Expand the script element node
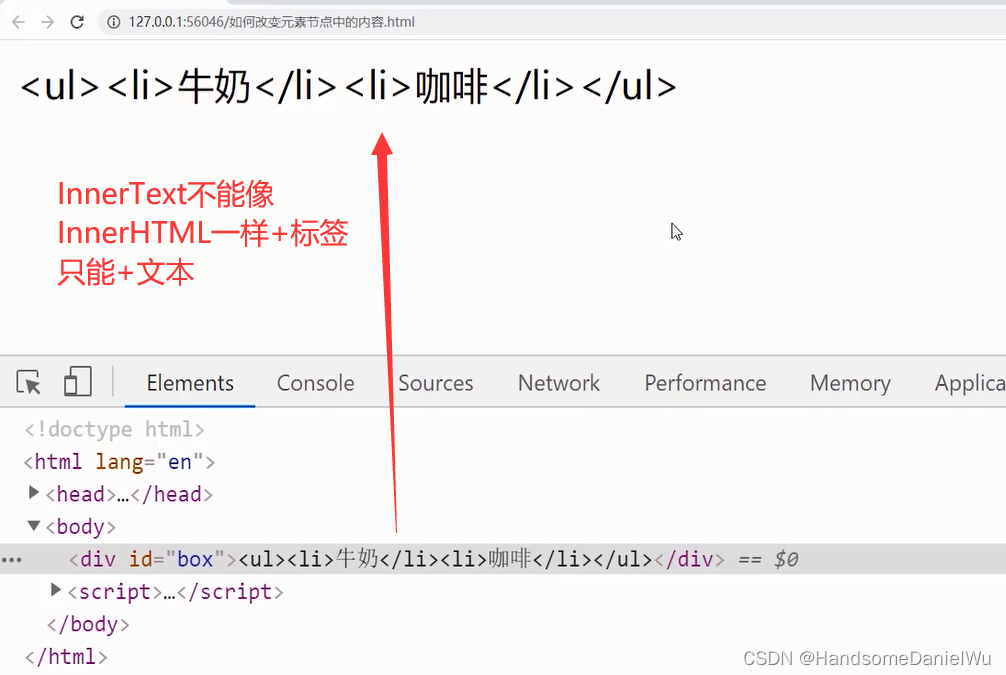1006x675 pixels. click(x=56, y=591)
